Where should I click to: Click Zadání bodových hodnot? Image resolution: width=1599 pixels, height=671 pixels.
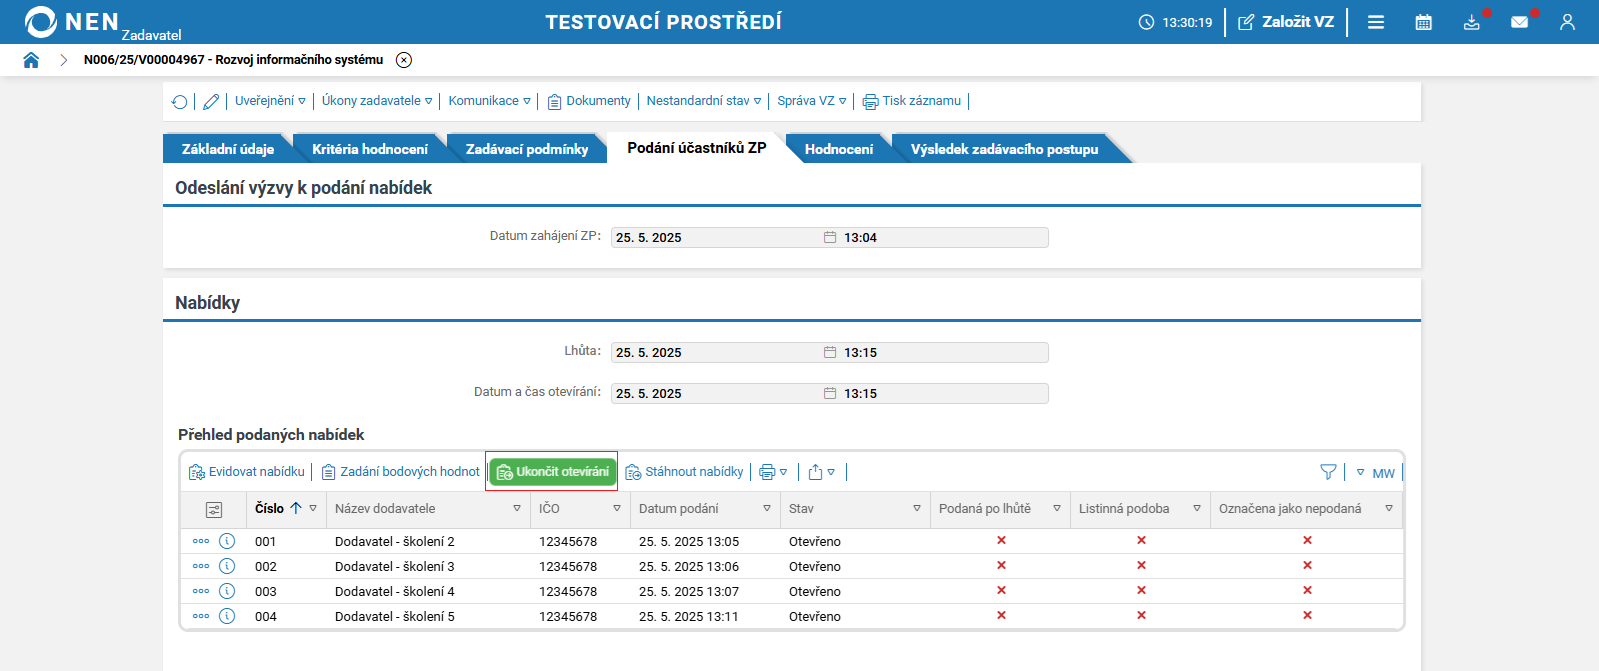(x=400, y=472)
